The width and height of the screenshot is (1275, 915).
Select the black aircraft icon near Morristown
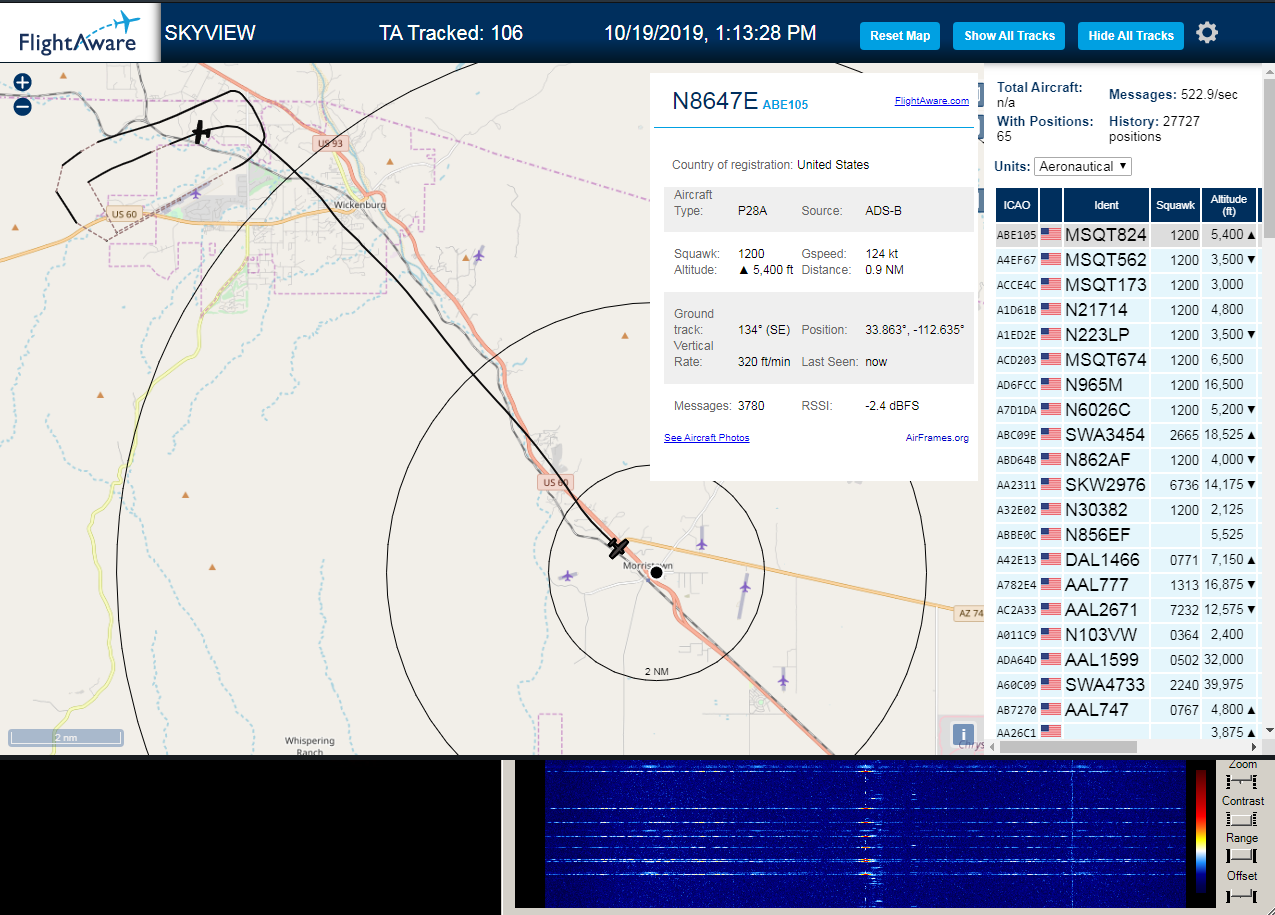(x=618, y=547)
